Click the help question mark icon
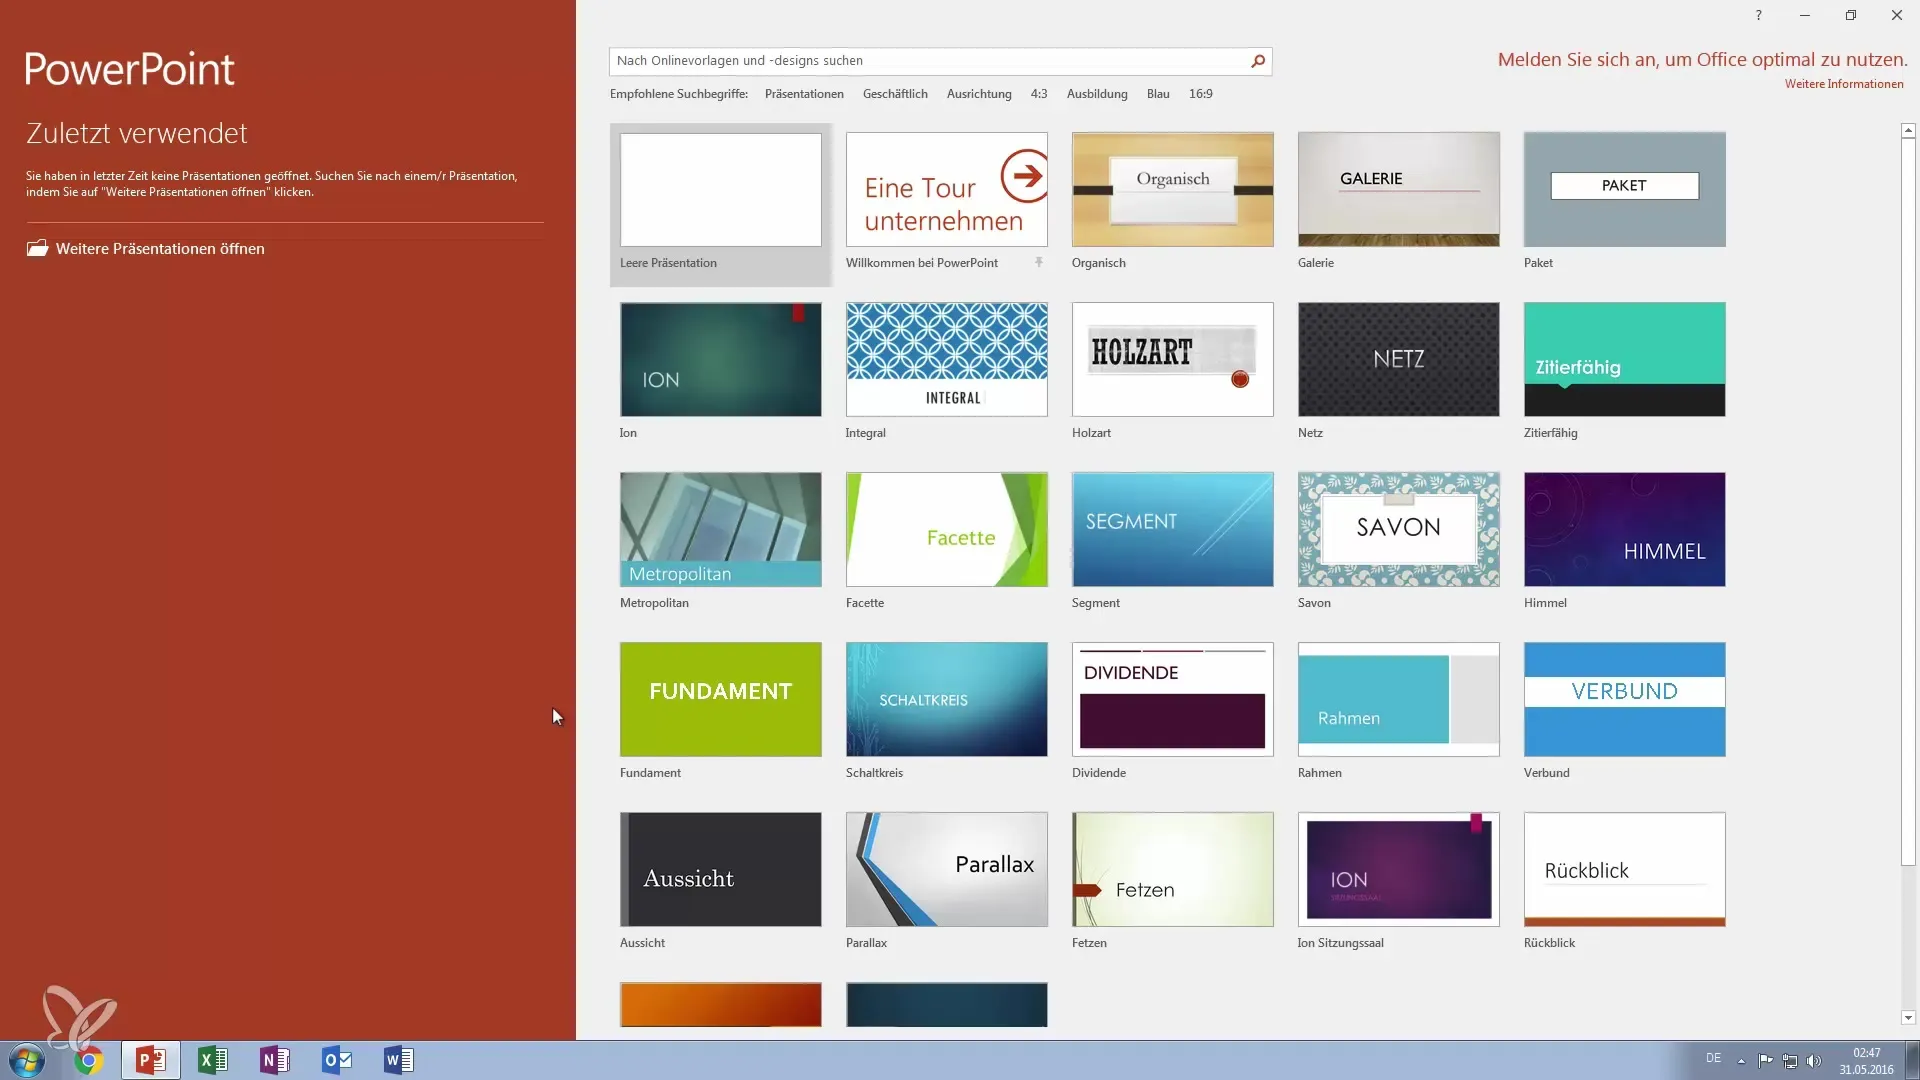 [x=1758, y=15]
